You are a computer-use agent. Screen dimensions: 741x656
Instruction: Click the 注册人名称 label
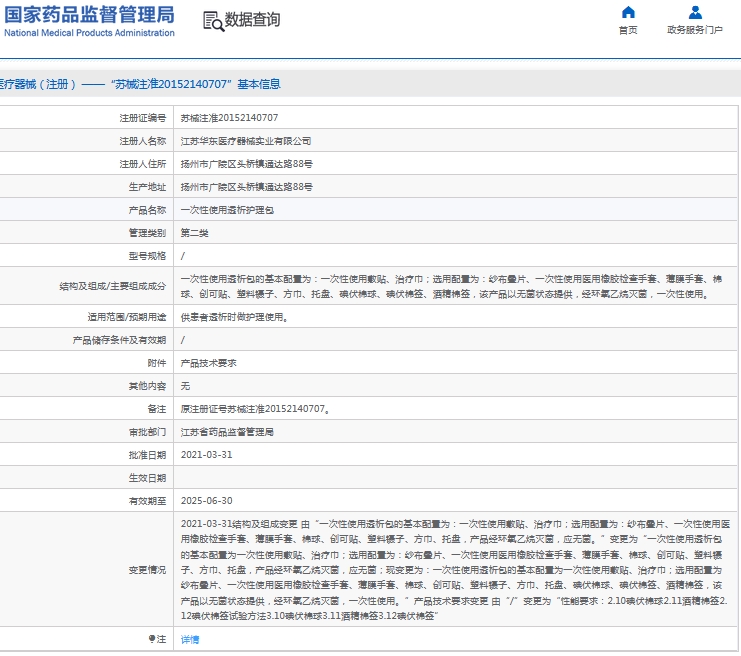(x=143, y=141)
